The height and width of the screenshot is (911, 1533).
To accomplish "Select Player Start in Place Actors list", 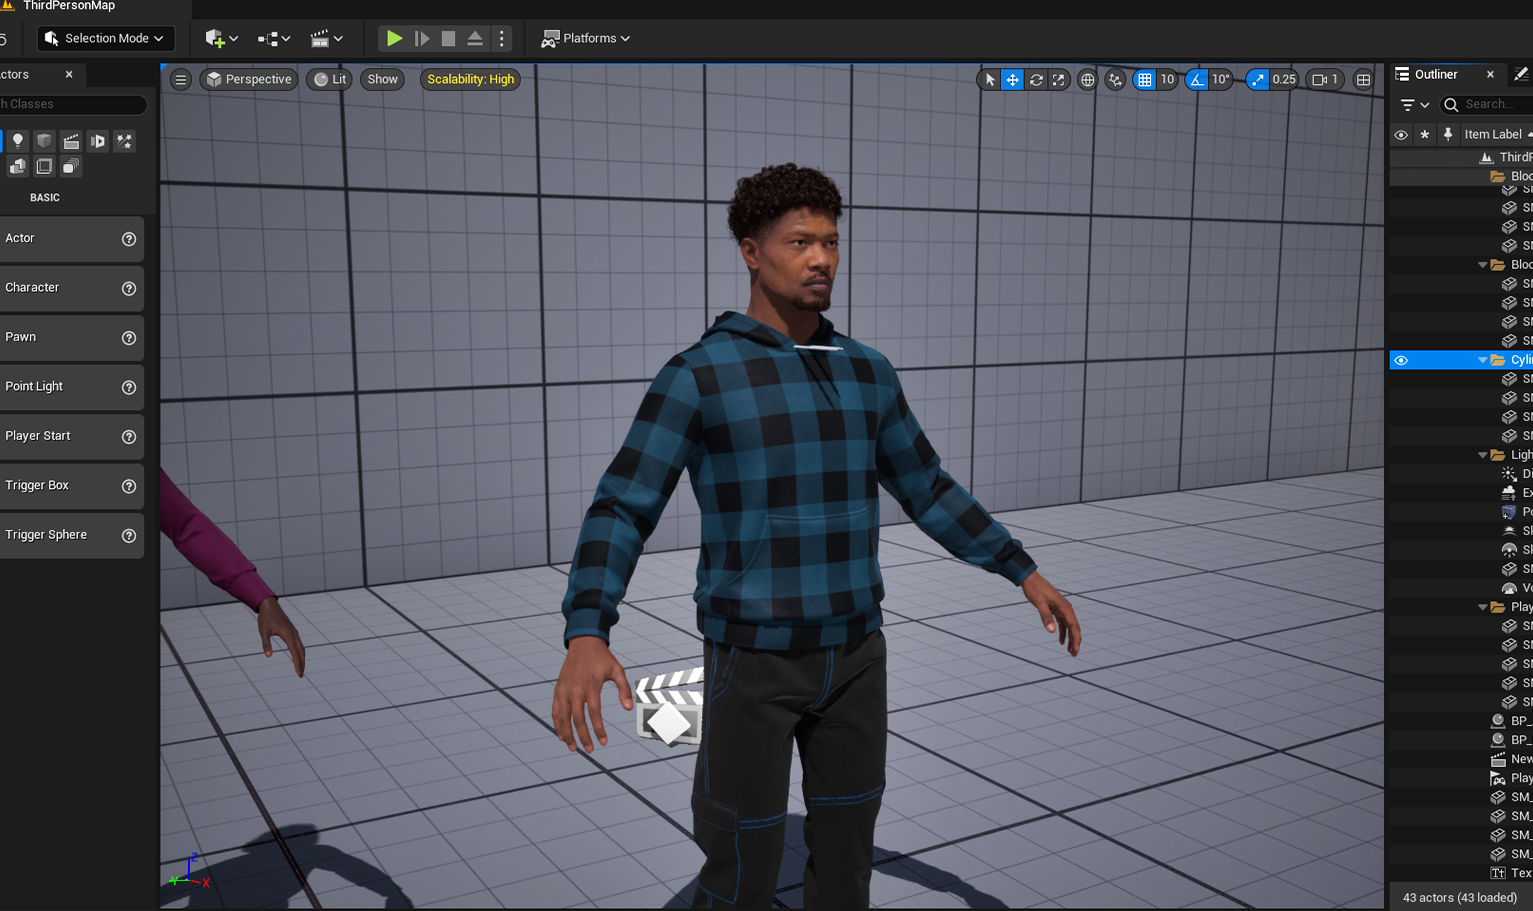I will (x=71, y=437).
